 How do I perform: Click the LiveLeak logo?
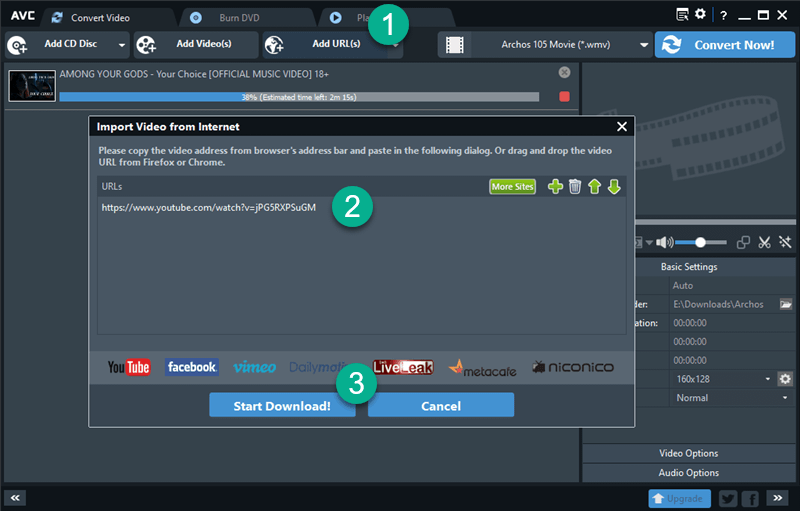(403, 367)
